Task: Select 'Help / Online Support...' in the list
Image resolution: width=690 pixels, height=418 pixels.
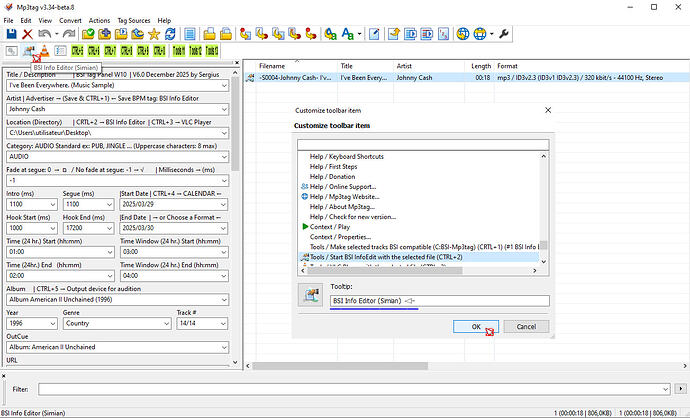Action: [x=342, y=187]
